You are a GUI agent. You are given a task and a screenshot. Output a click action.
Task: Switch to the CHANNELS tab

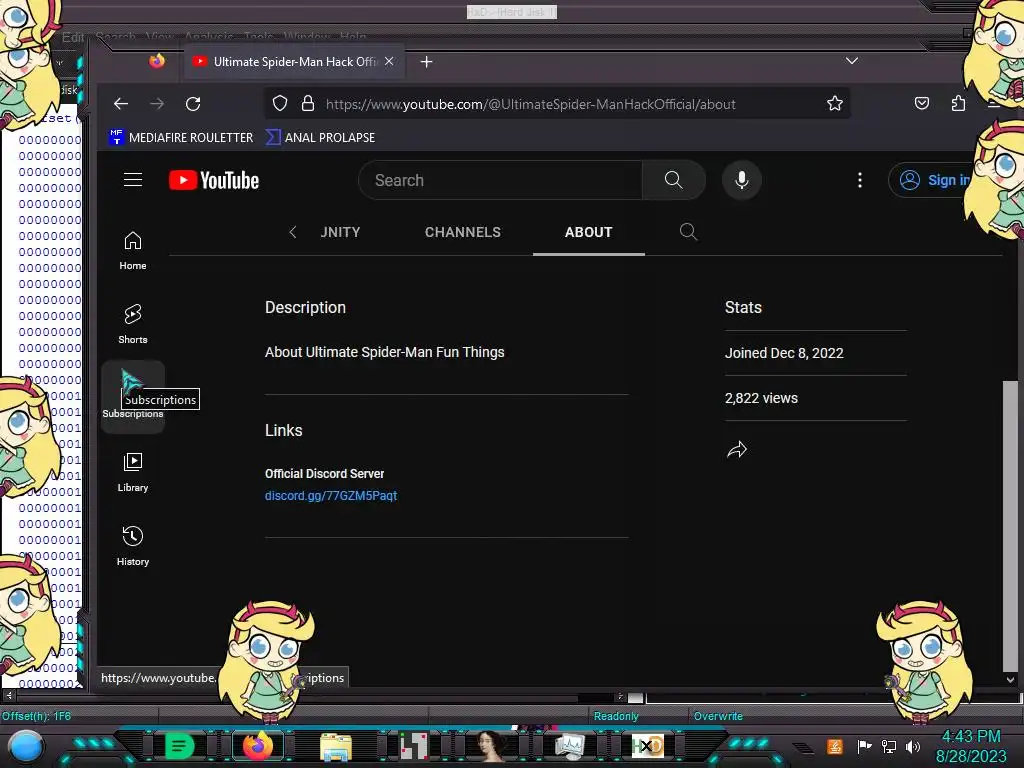(x=462, y=232)
